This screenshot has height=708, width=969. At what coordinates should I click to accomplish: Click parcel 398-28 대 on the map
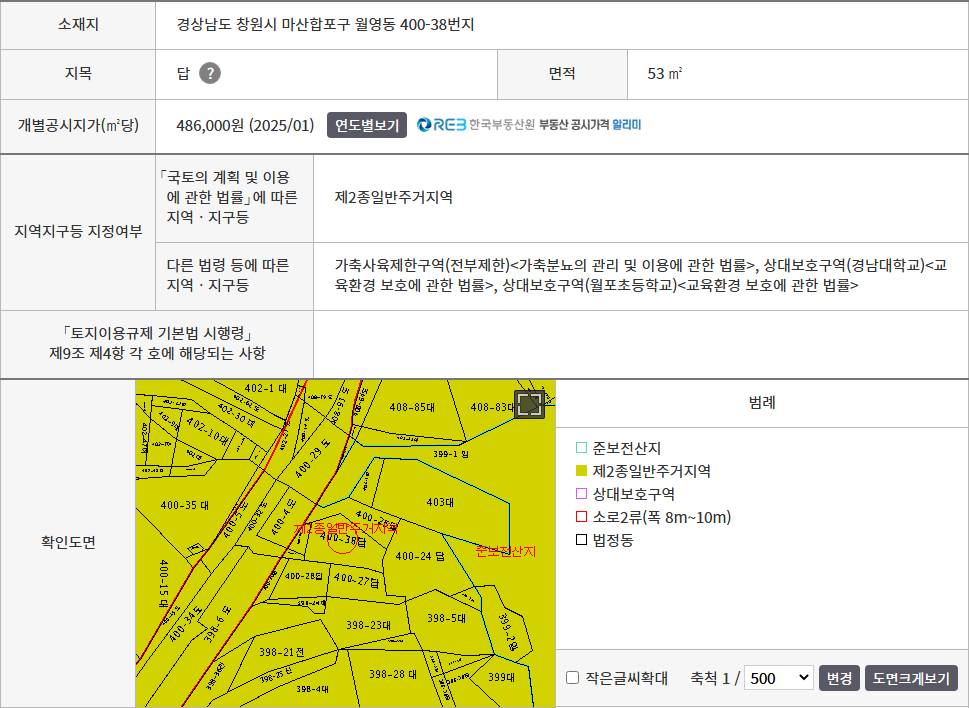(393, 674)
